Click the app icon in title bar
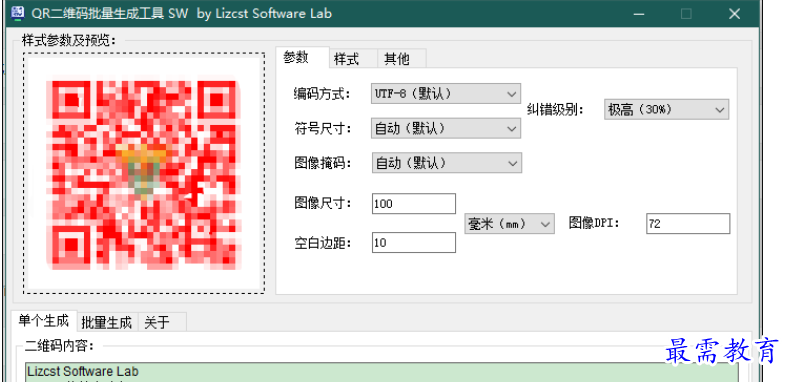This screenshot has height=382, width=787. [17, 14]
